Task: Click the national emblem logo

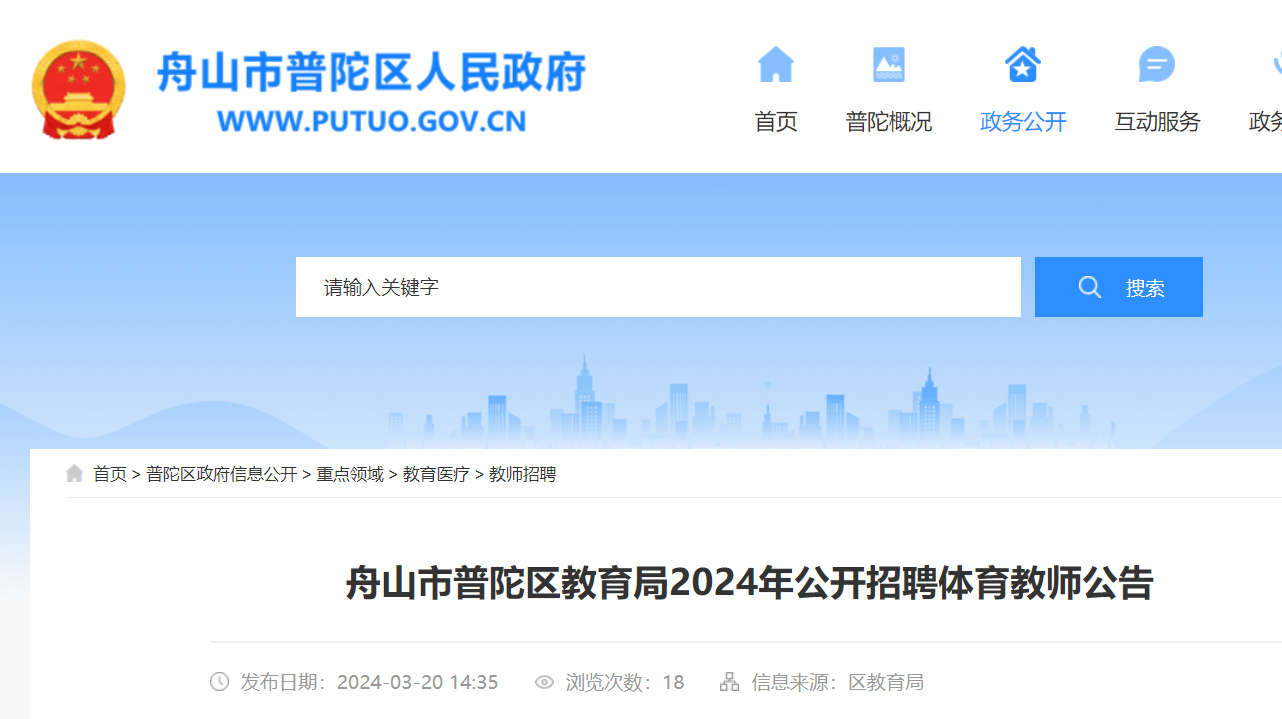Action: (x=79, y=89)
